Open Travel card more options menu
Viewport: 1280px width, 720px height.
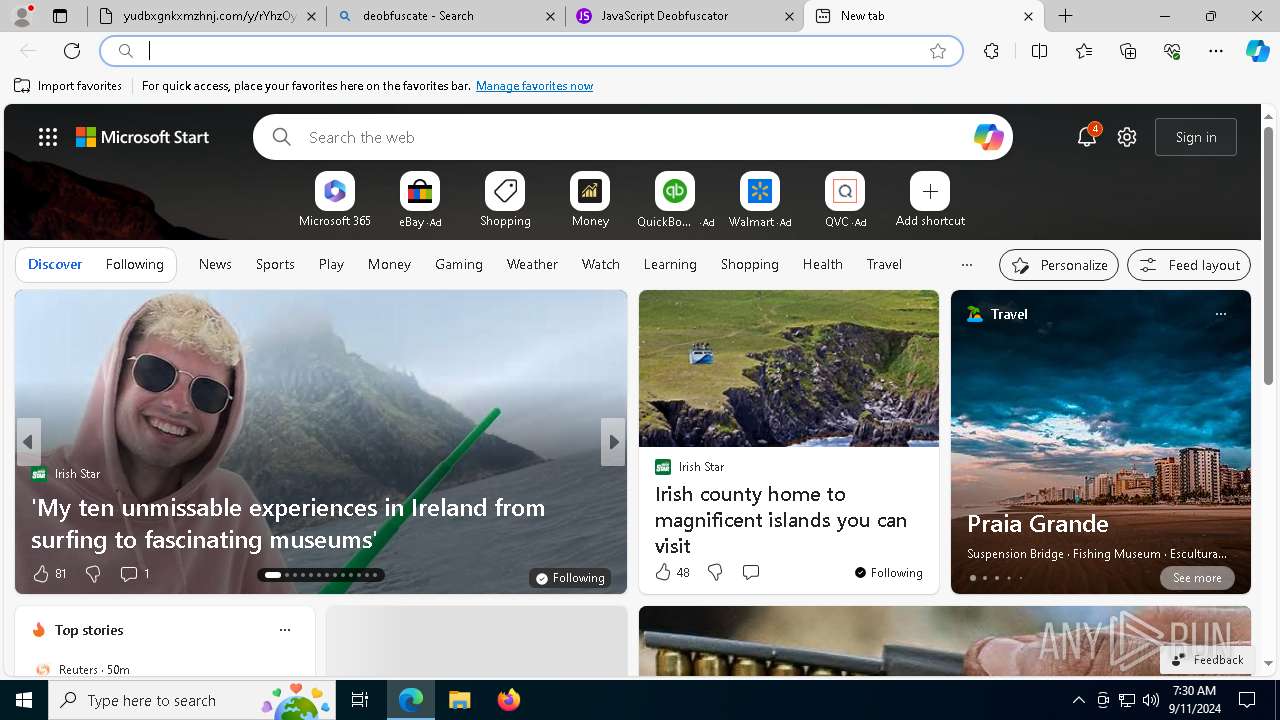(x=1220, y=314)
